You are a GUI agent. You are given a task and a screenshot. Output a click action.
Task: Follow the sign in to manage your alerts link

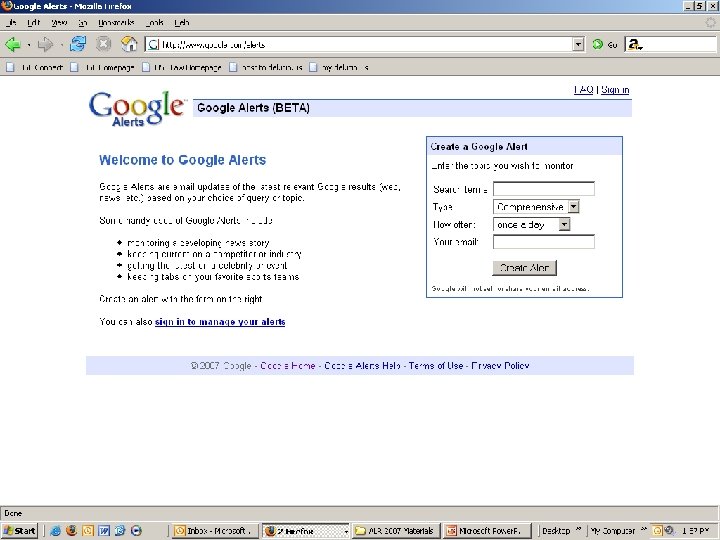point(220,321)
